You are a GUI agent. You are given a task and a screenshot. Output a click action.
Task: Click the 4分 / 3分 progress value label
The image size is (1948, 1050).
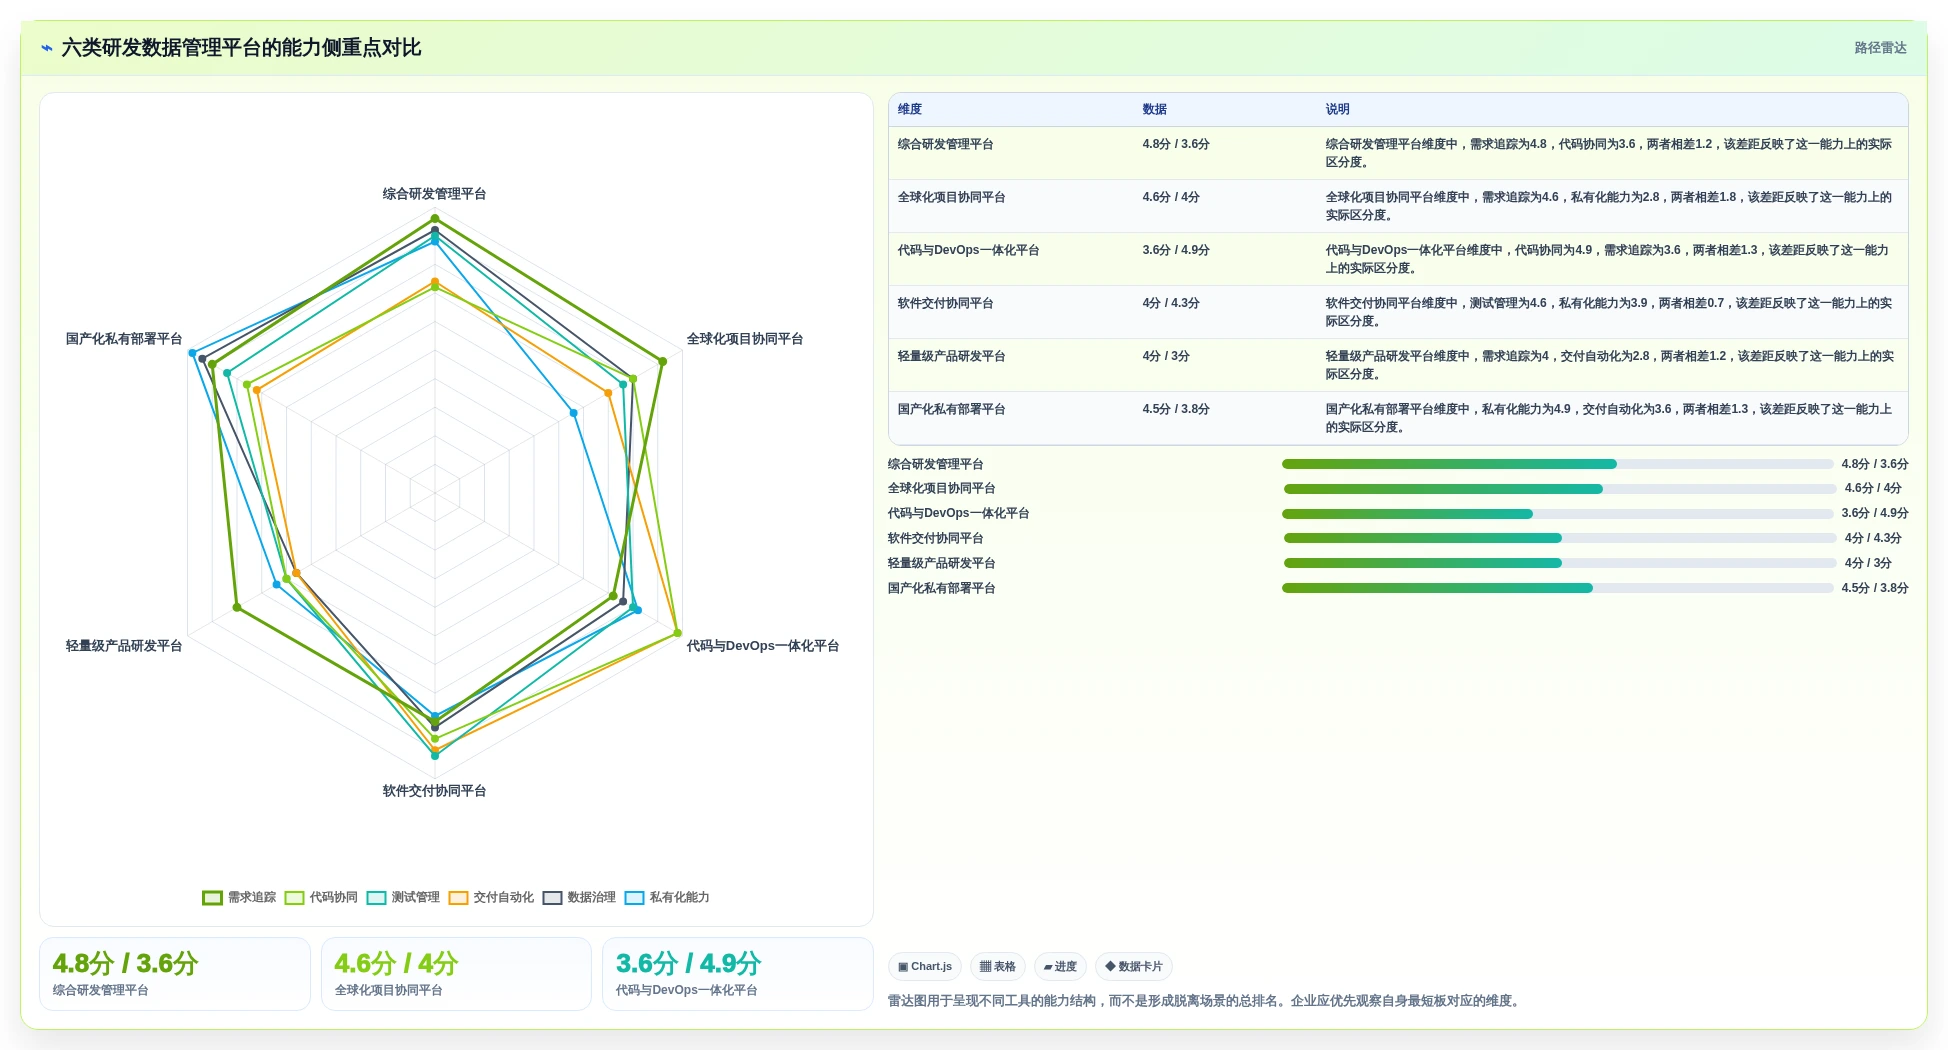[x=1868, y=563]
